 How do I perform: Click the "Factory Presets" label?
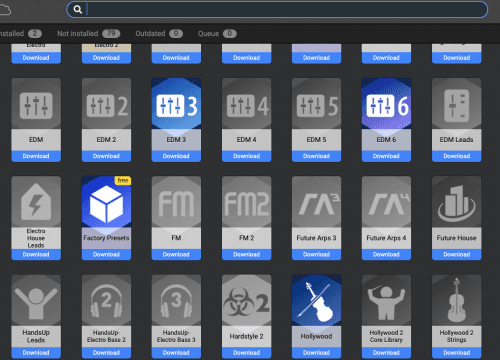point(106,238)
